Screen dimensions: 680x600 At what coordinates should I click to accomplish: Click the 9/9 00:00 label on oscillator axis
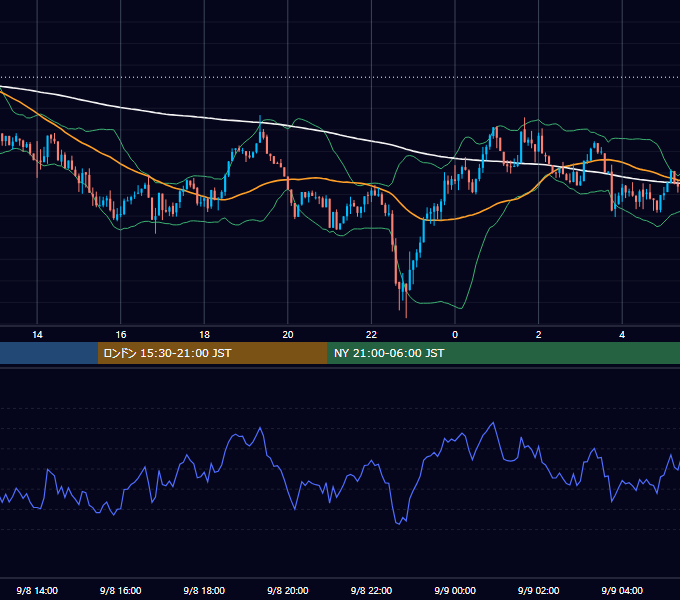pyautogui.click(x=455, y=590)
